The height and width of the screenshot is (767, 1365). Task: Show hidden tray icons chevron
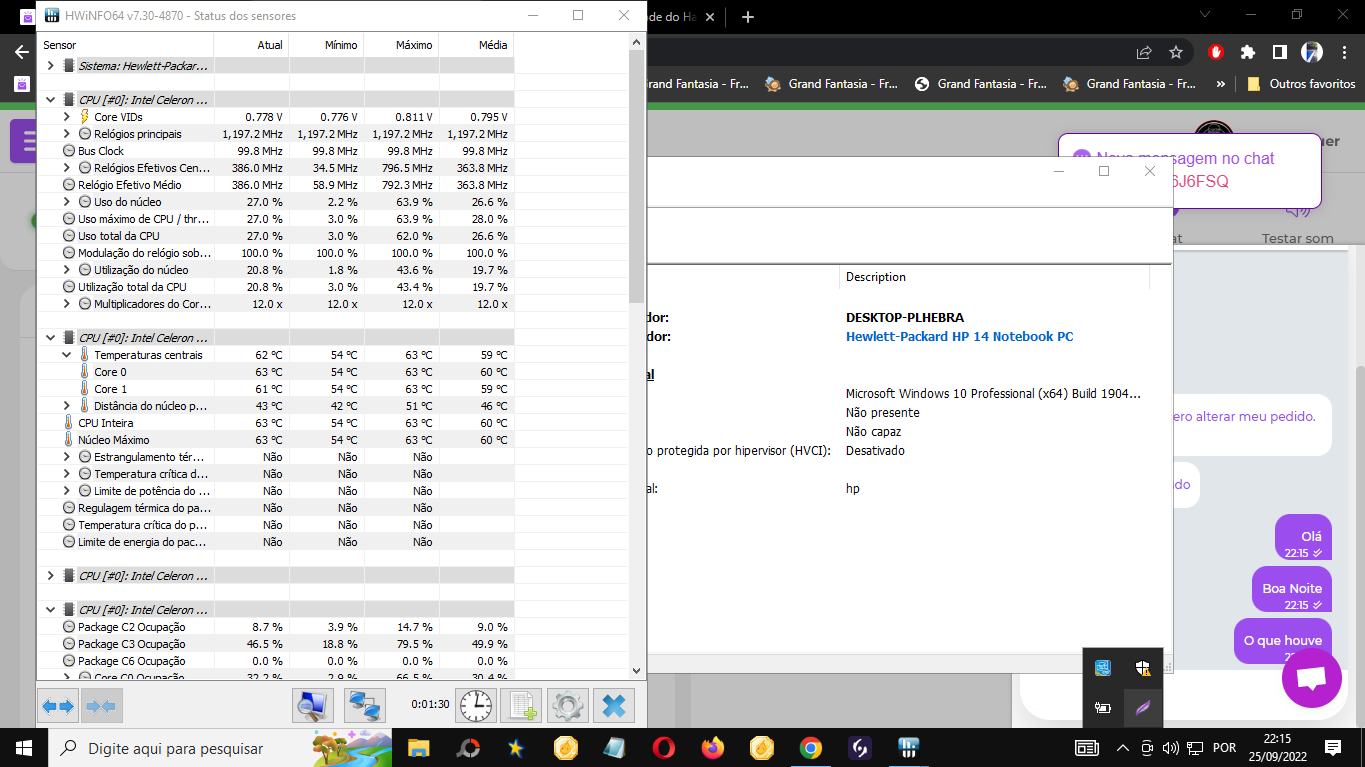point(1122,748)
